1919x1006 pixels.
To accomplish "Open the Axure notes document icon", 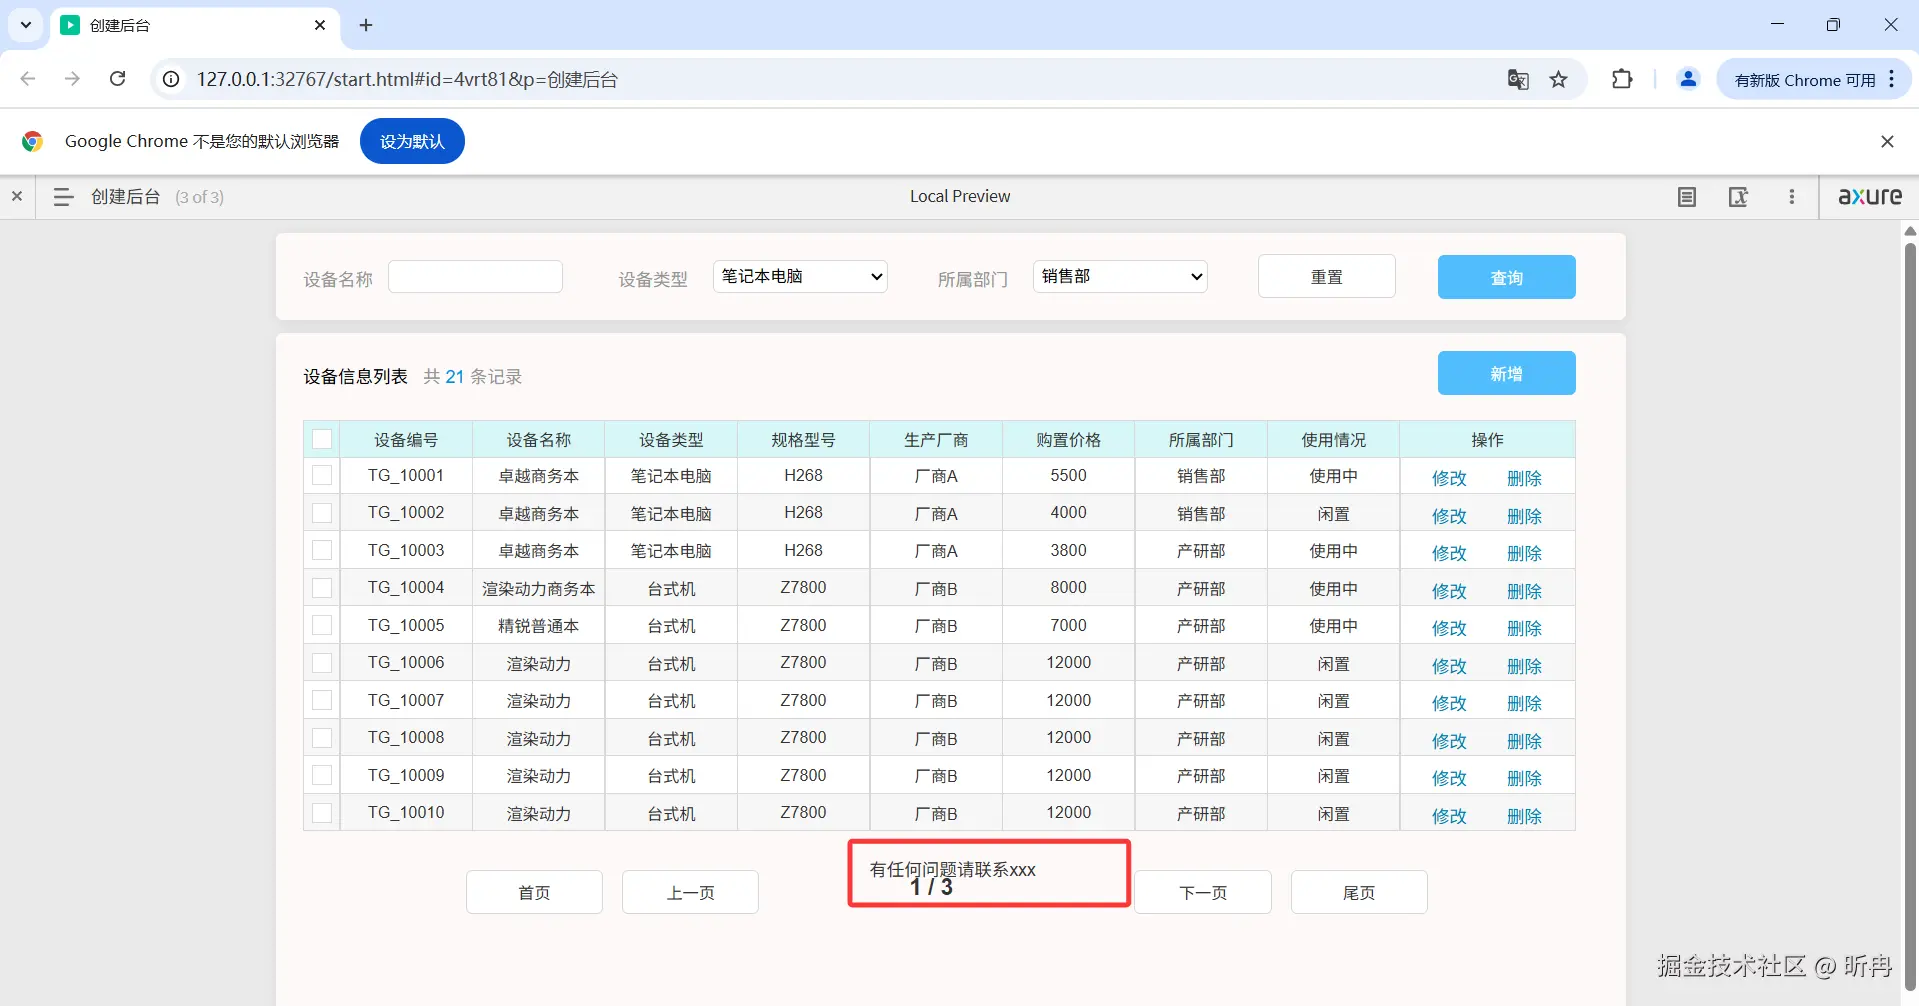I will pyautogui.click(x=1687, y=197).
